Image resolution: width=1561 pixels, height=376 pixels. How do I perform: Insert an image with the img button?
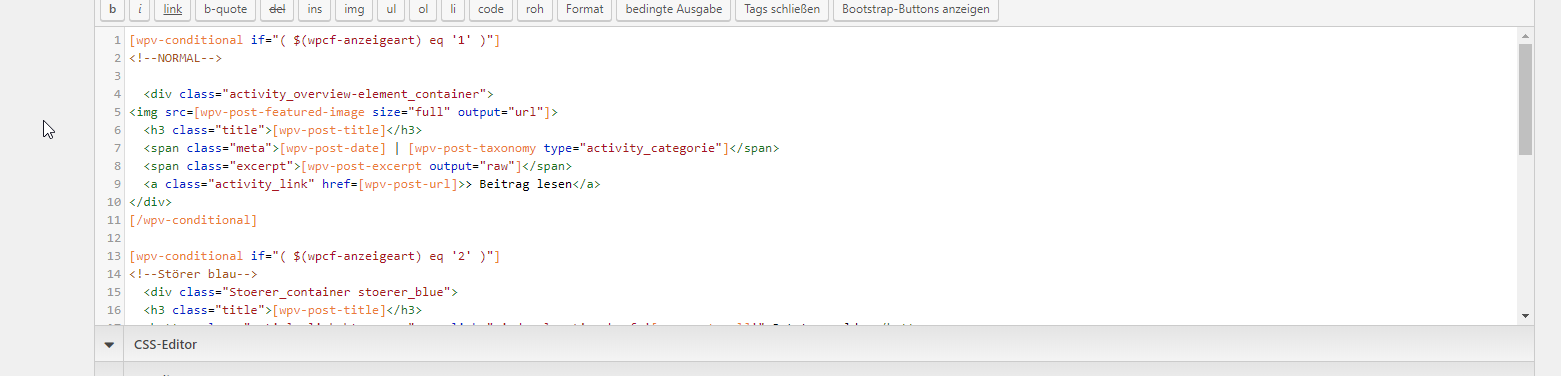(x=354, y=10)
